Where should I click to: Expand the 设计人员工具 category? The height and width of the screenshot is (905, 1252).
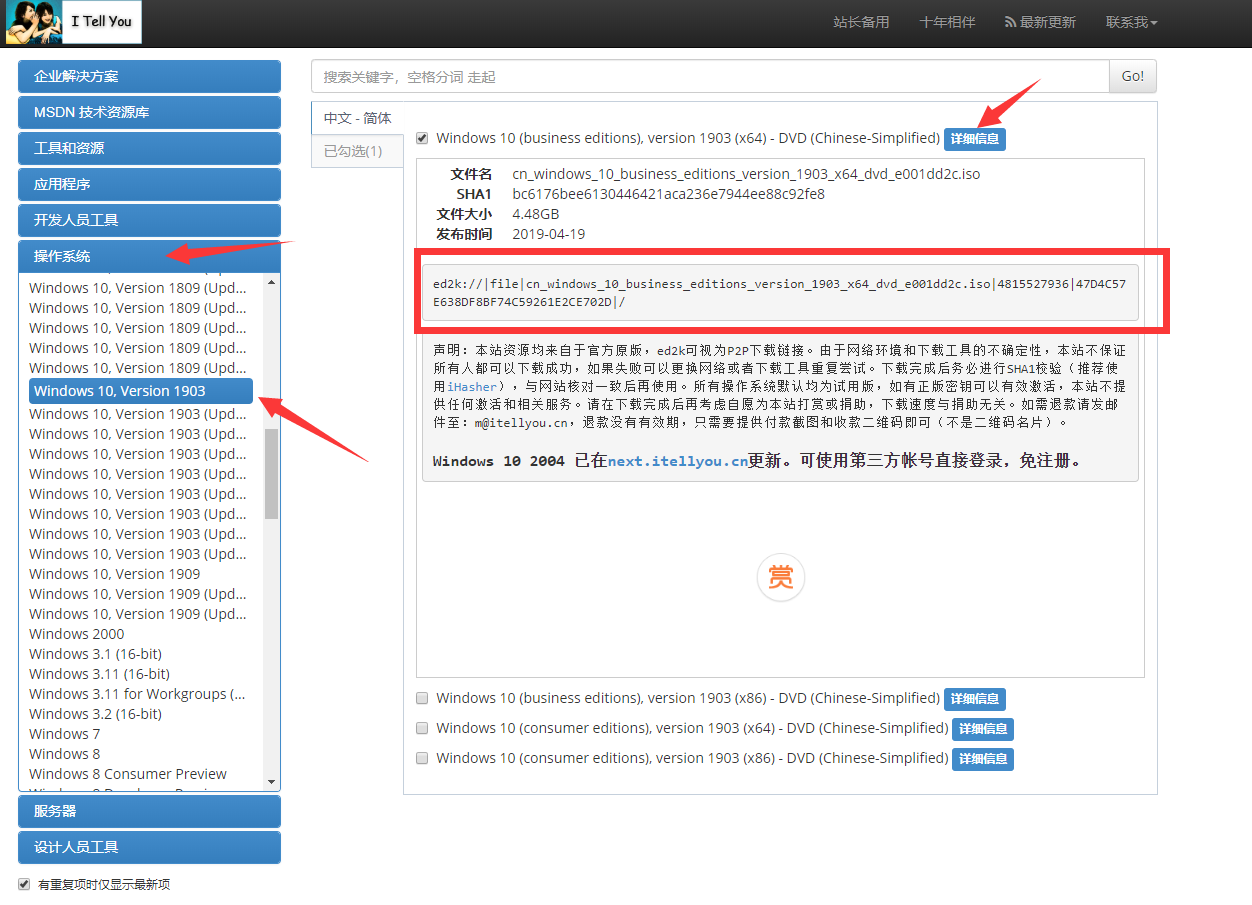149,847
